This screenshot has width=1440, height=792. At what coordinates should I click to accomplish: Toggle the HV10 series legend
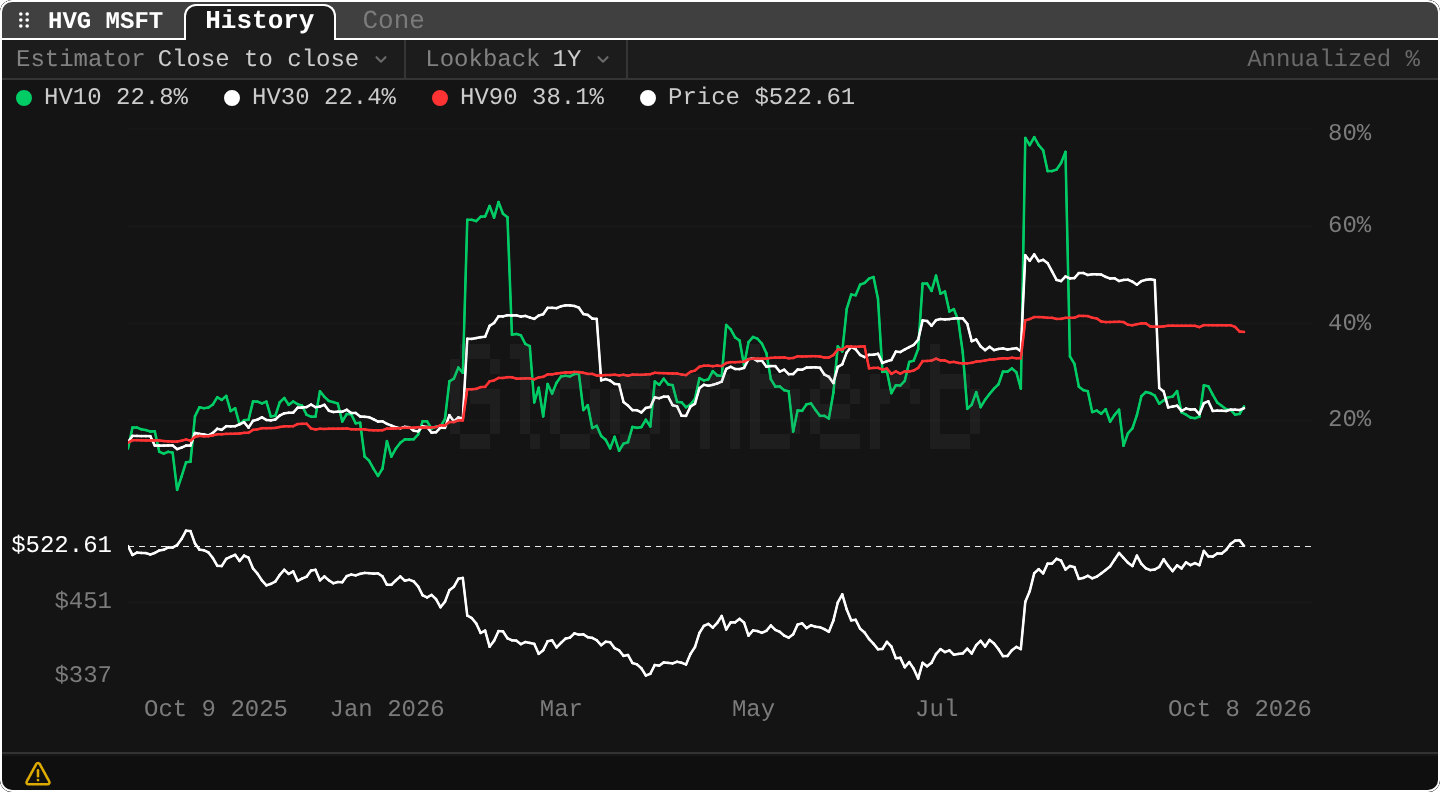[103, 98]
